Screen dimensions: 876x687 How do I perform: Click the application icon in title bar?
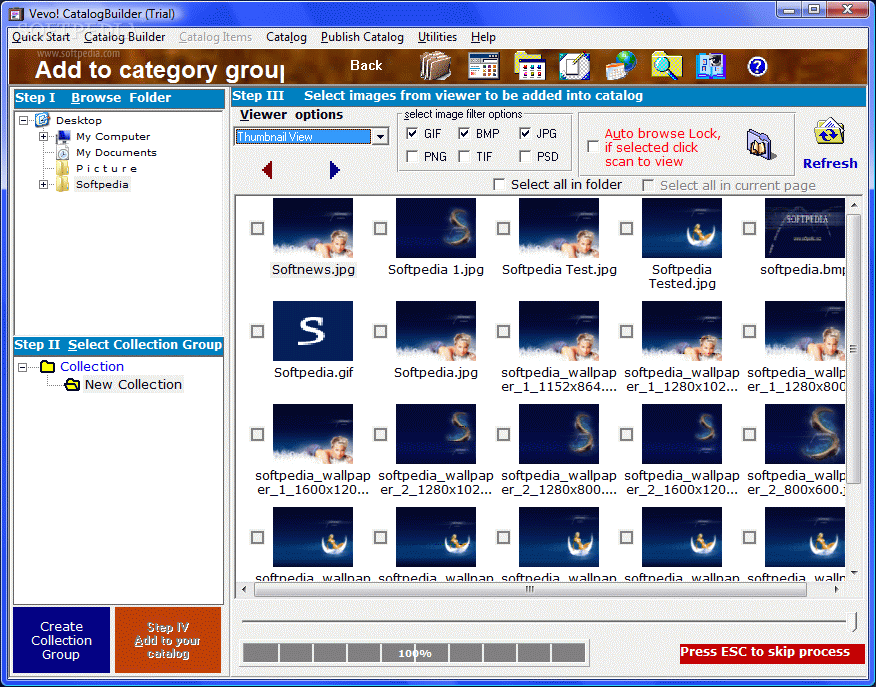point(16,14)
